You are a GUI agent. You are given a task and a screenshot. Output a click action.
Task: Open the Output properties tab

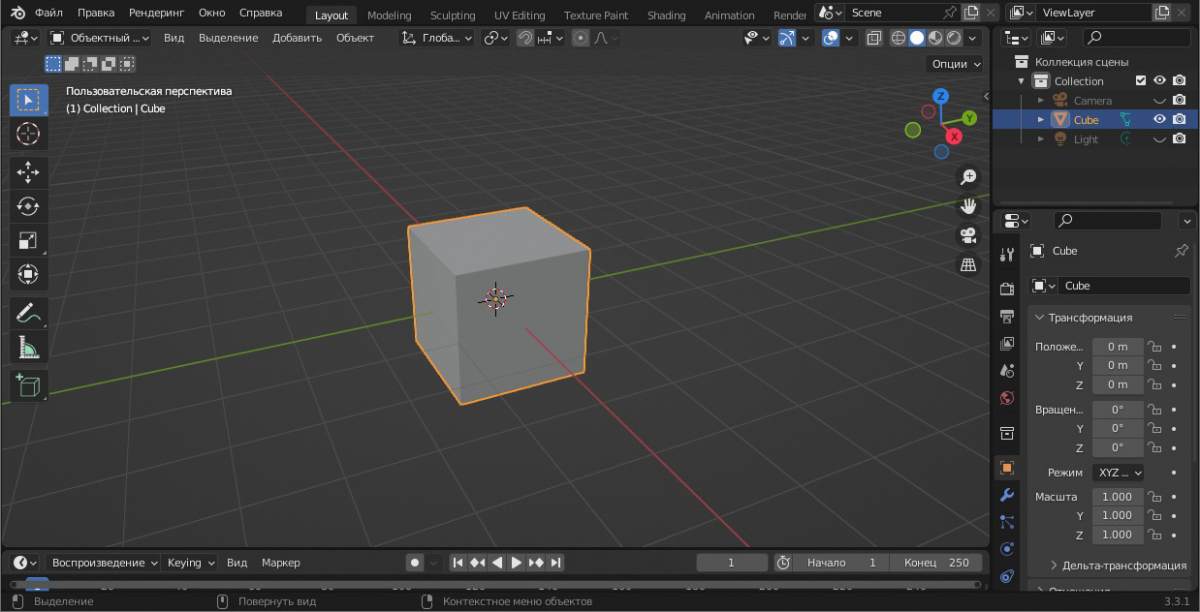click(x=1007, y=316)
